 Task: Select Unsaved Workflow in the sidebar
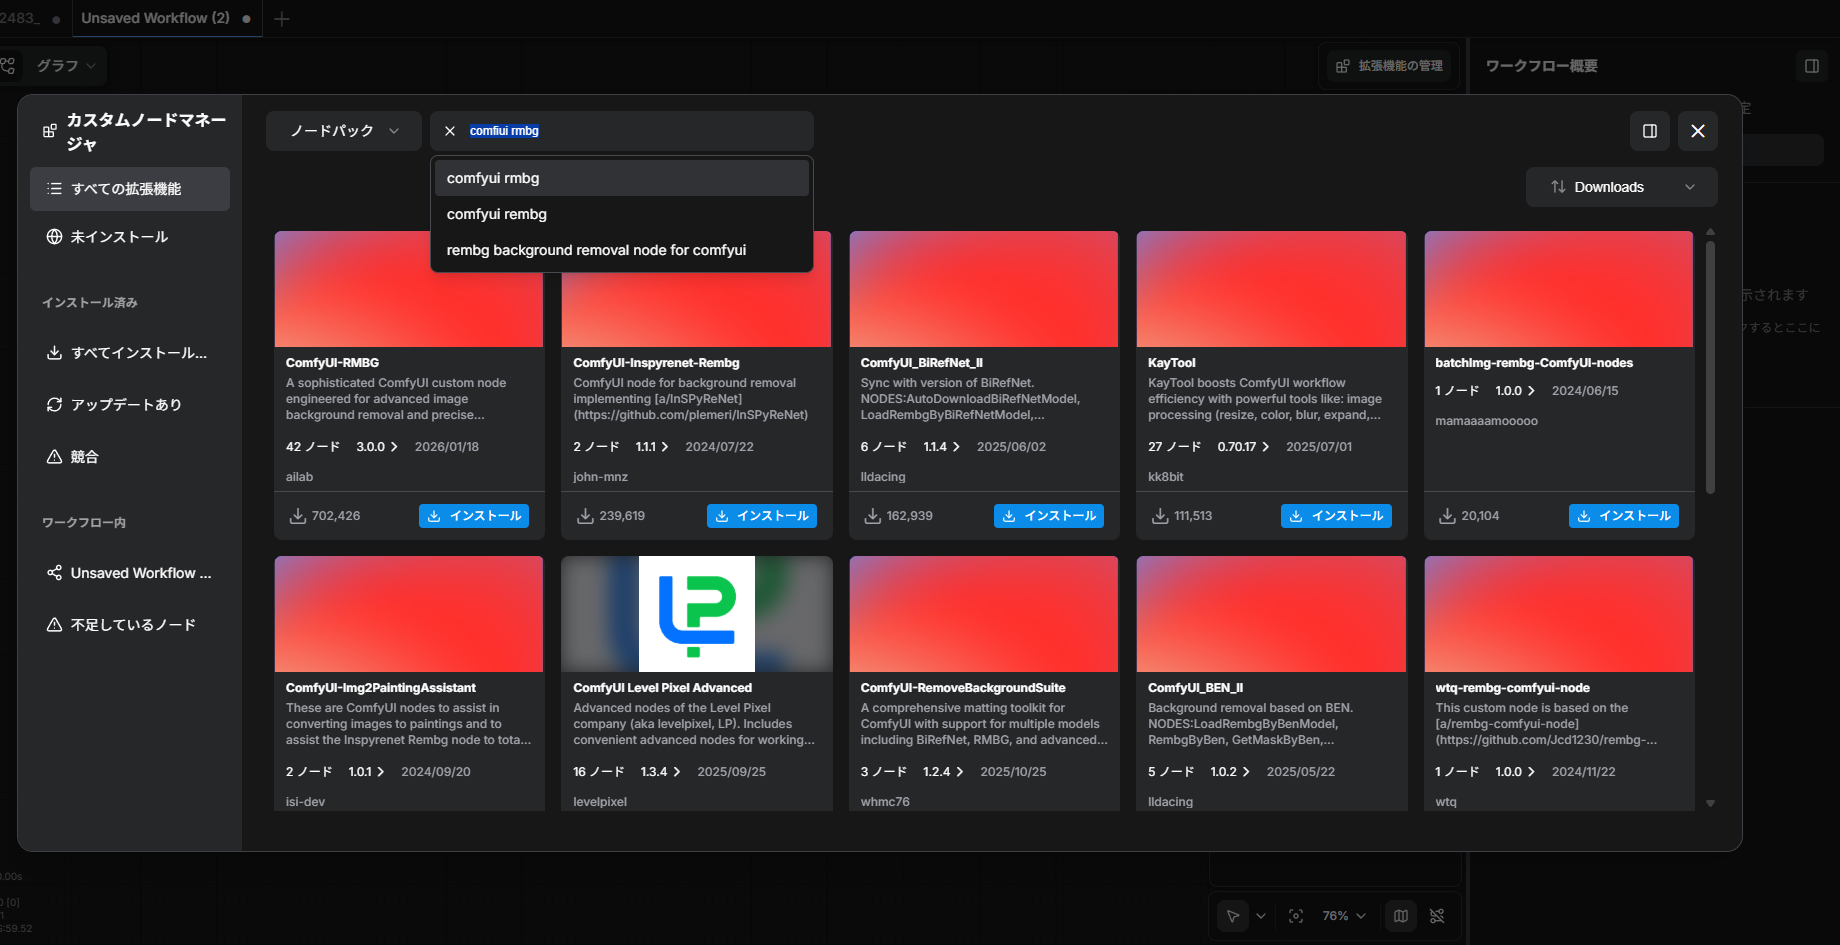point(130,573)
